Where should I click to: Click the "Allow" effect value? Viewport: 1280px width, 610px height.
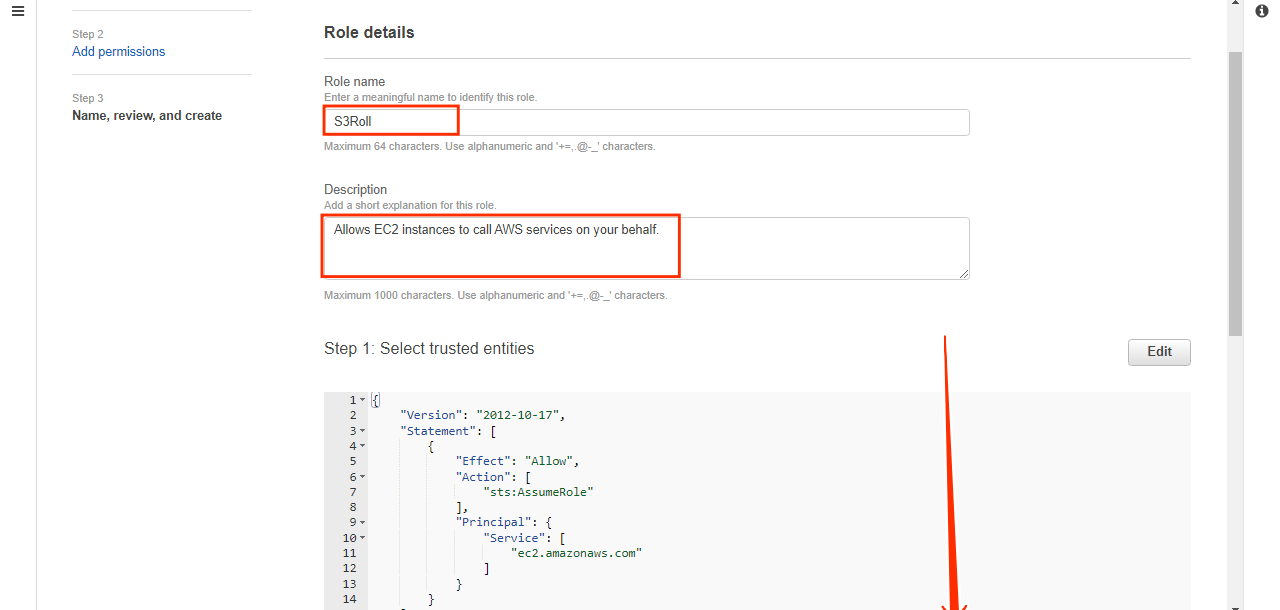549,461
